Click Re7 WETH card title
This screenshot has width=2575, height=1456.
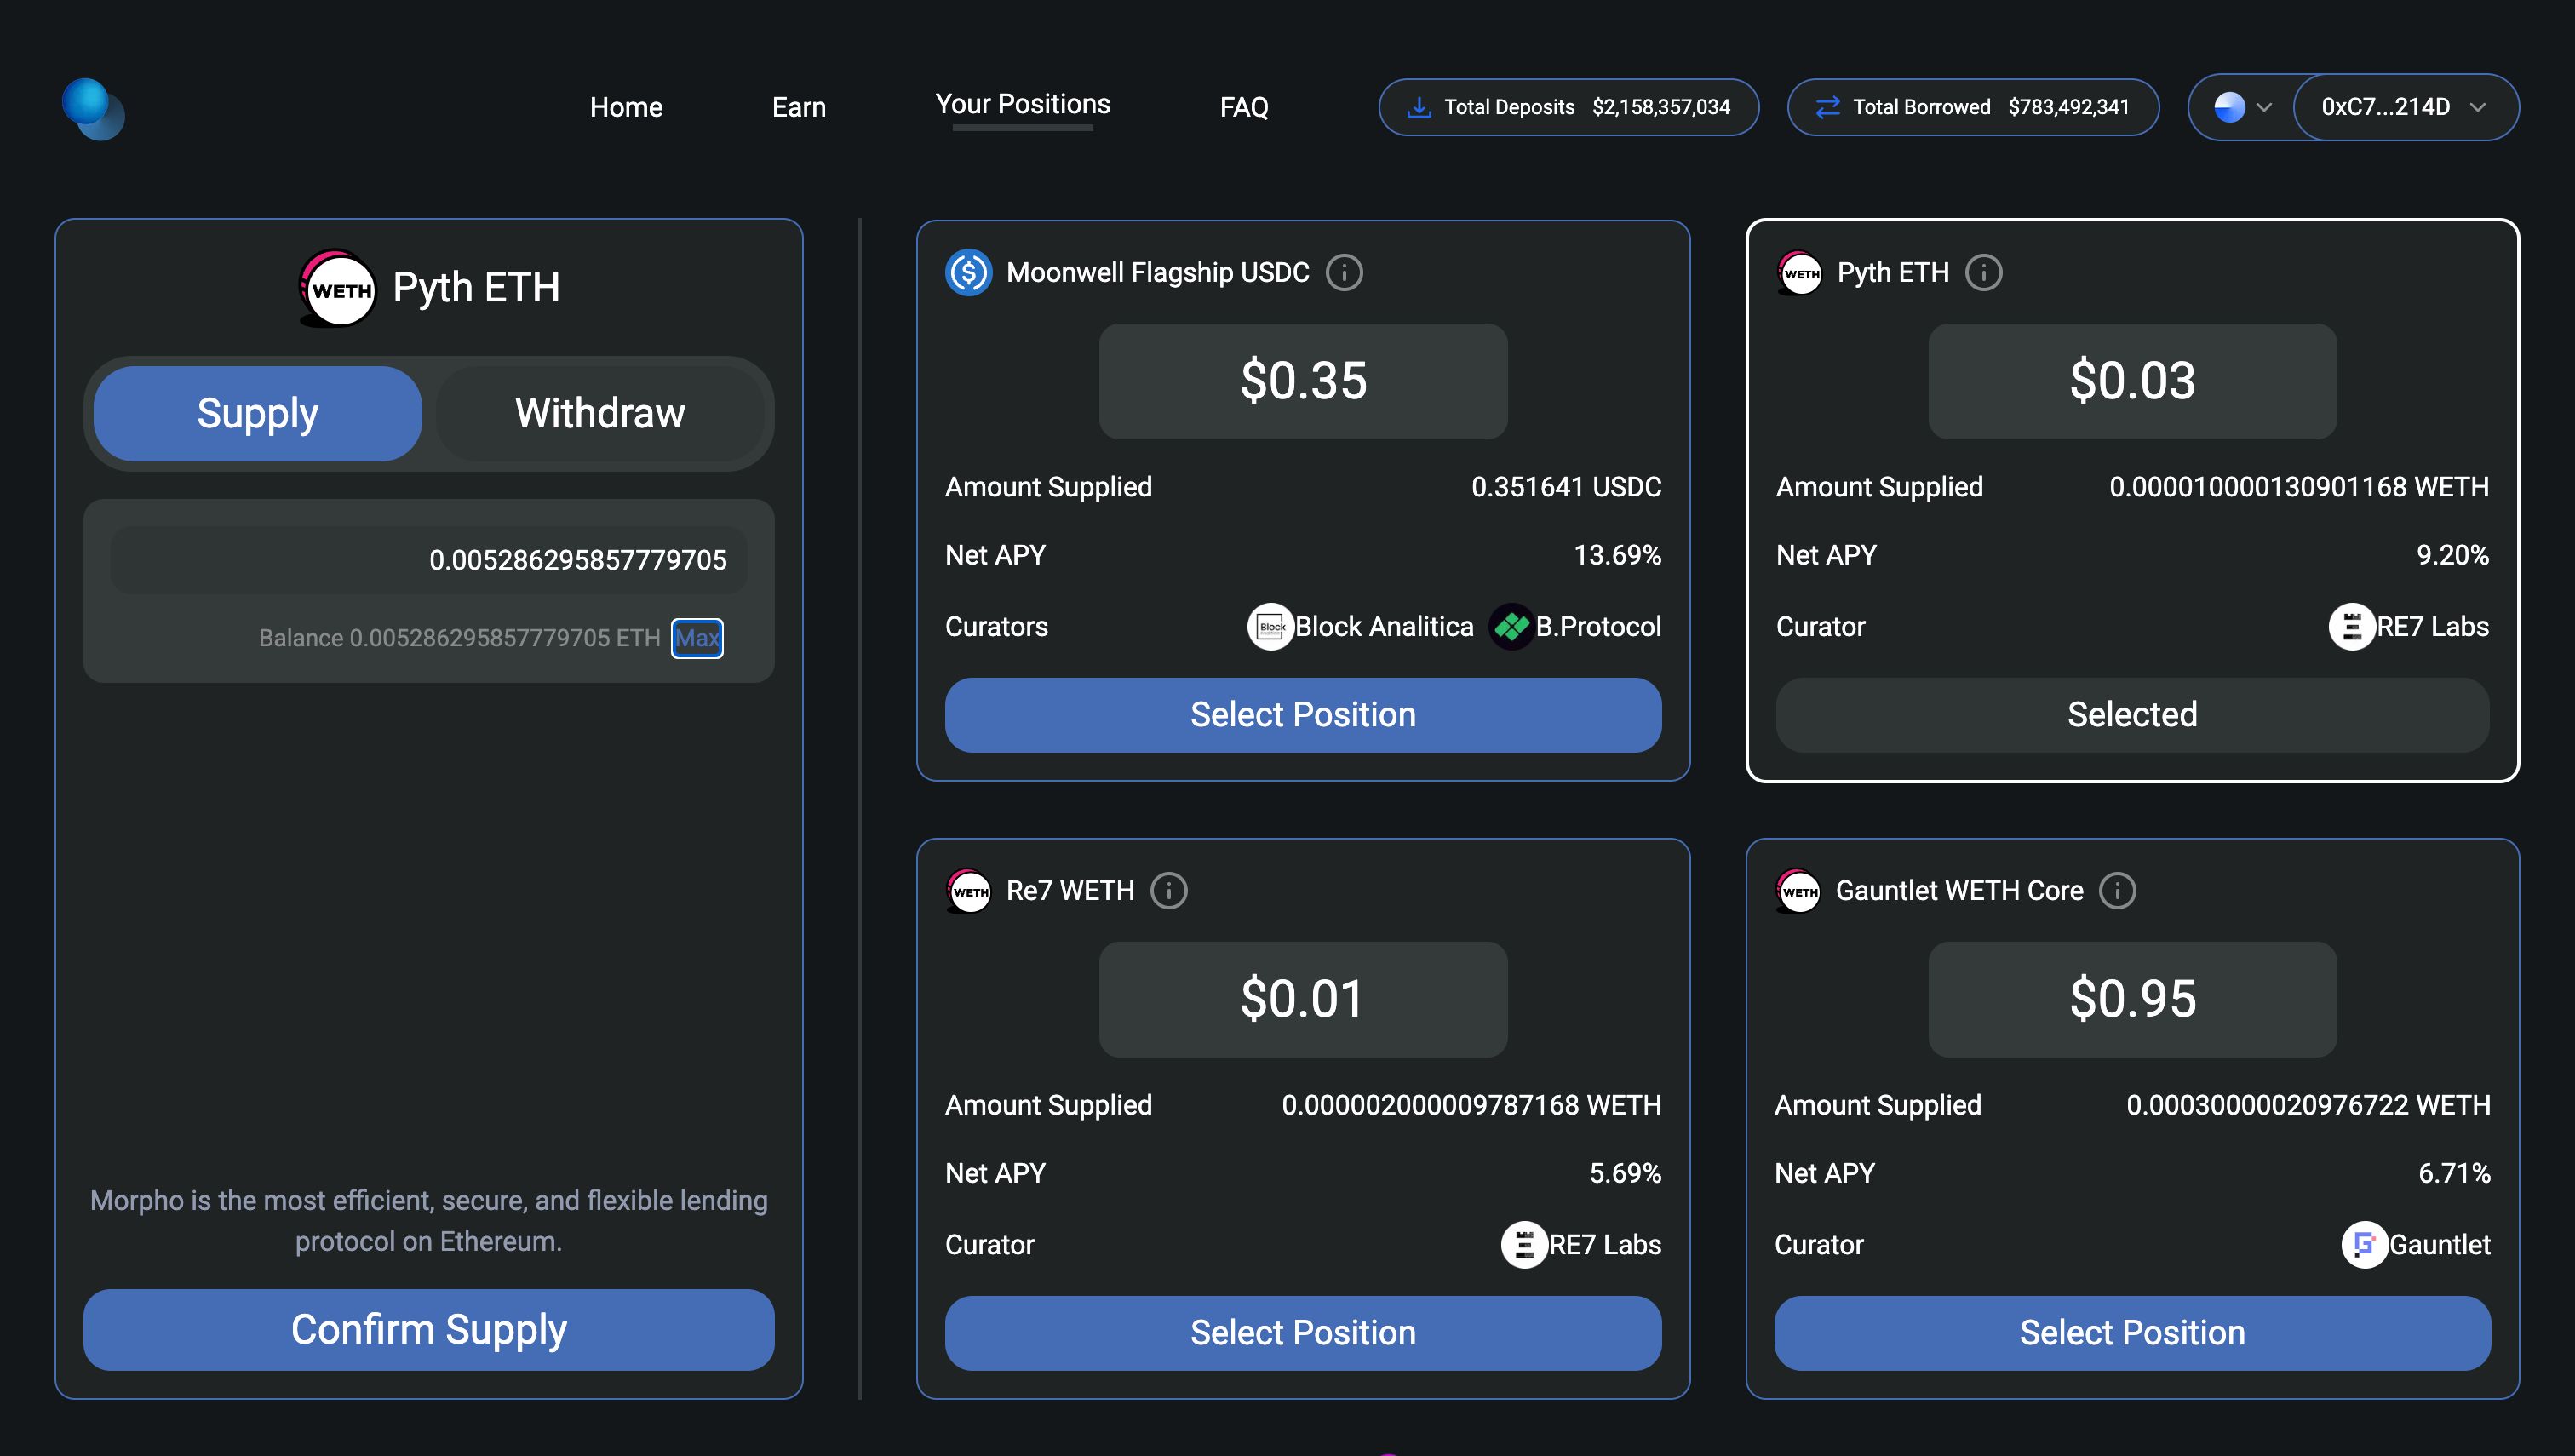coord(1070,890)
